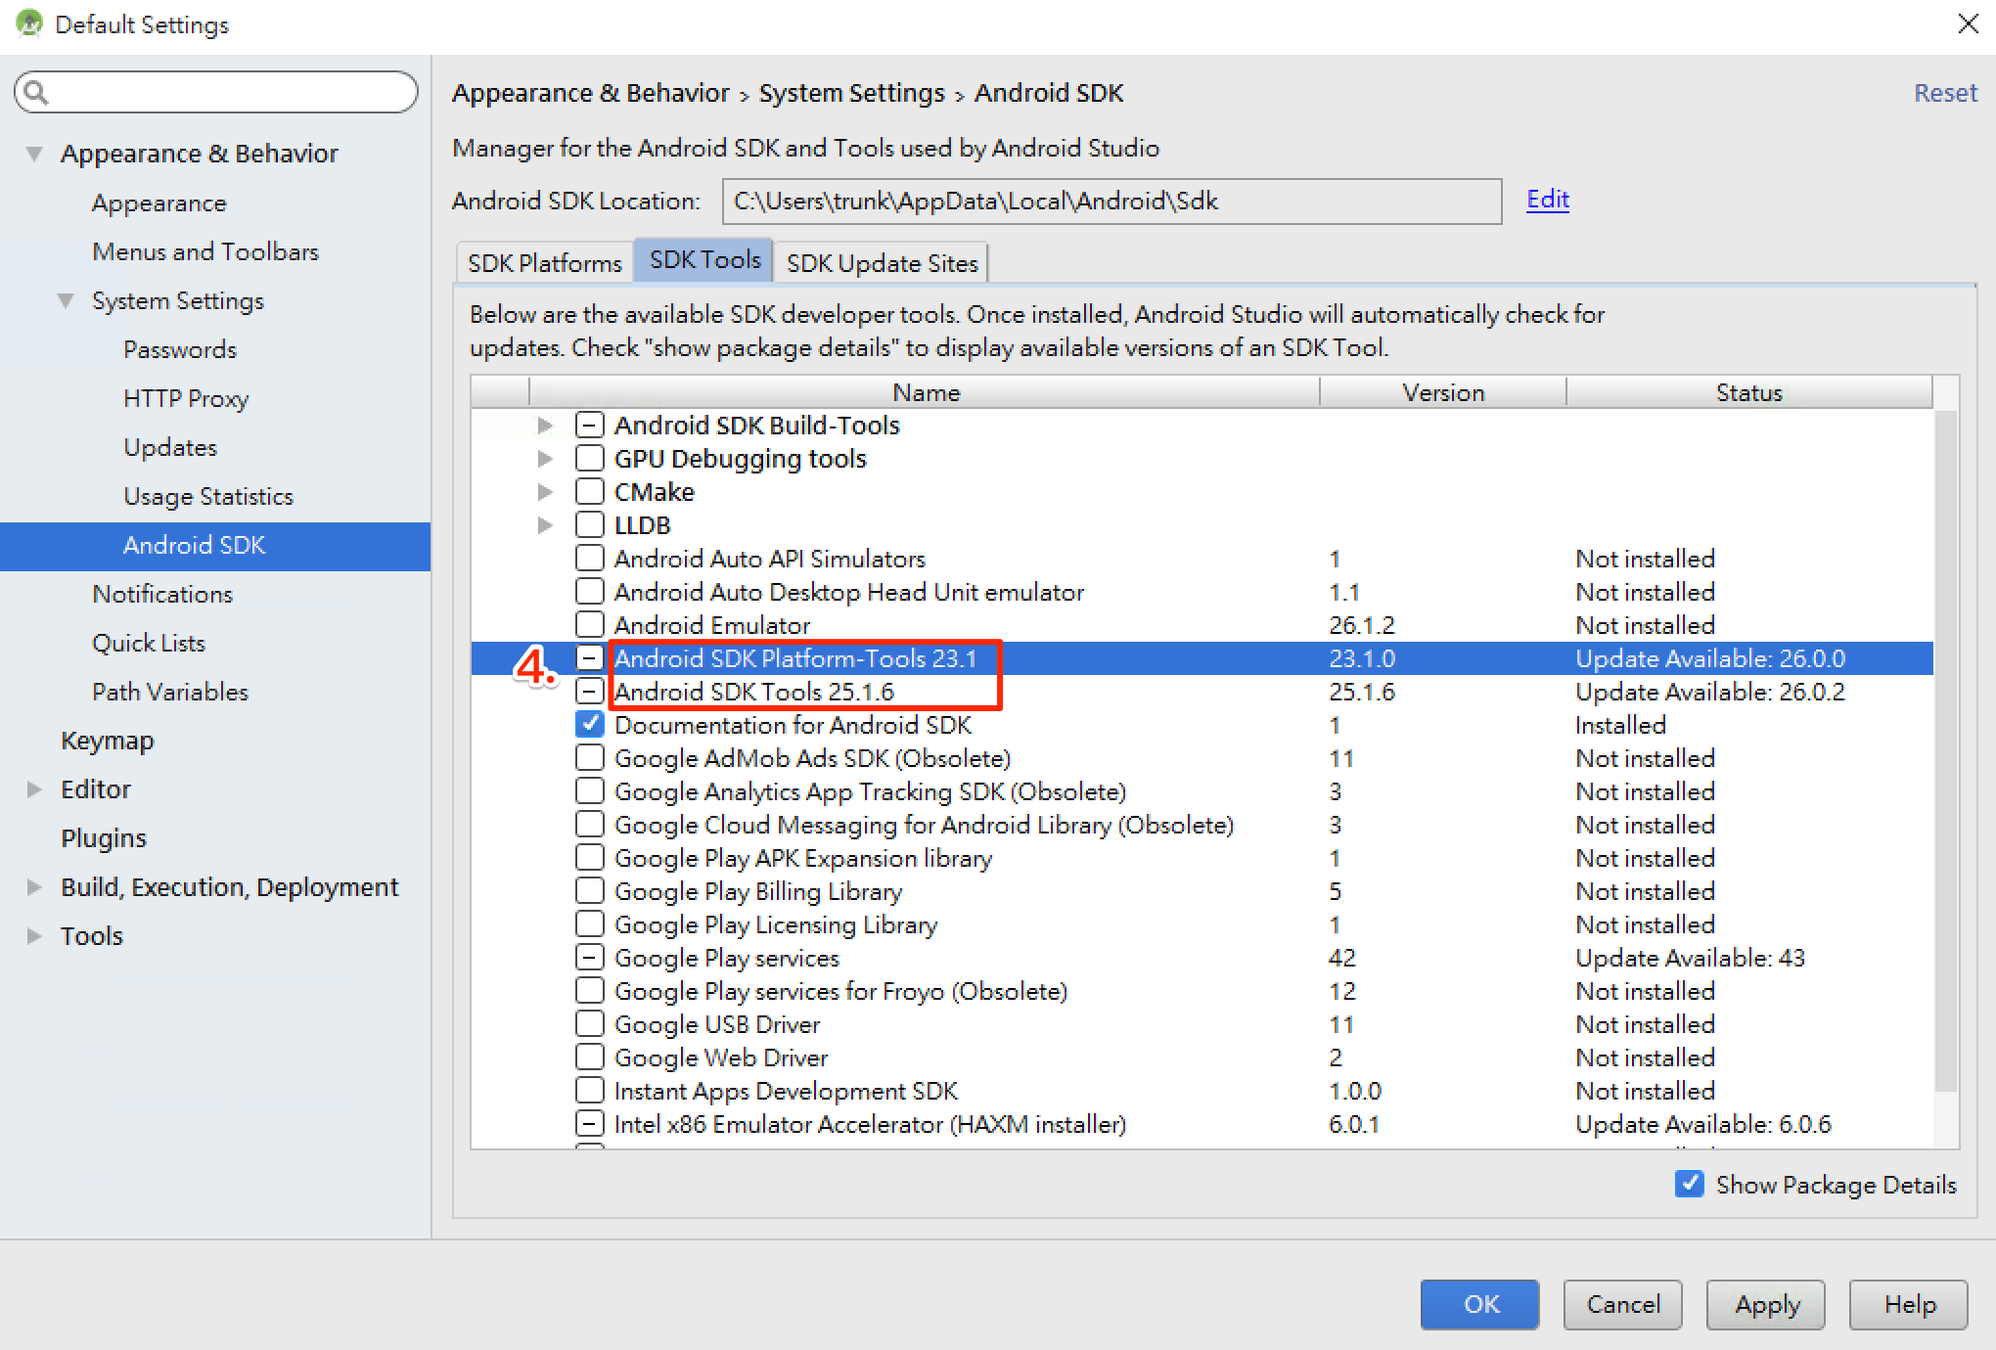This screenshot has height=1350, width=1996.
Task: Focus the settings search field
Action: (230, 93)
